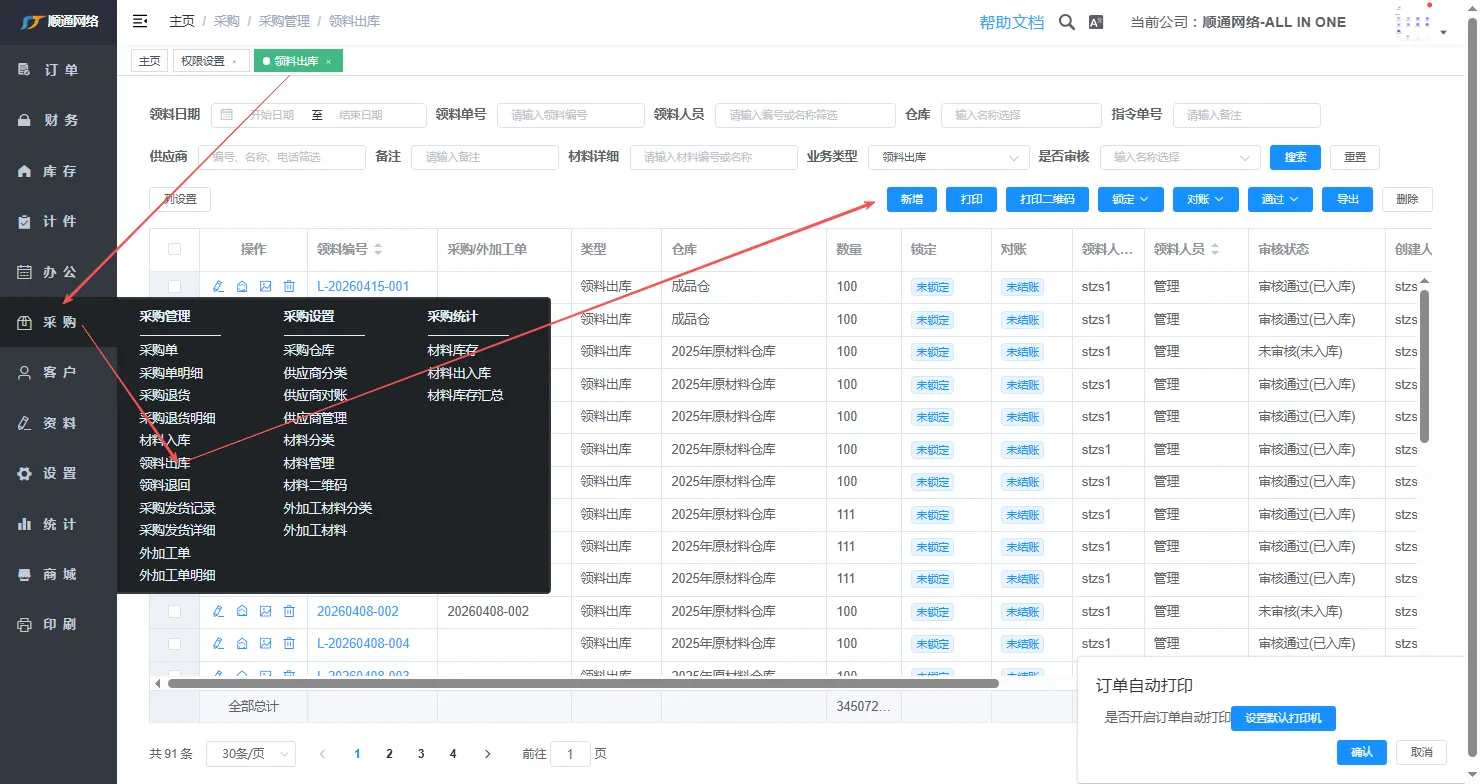Click the language translate icon in header
Screen dimensions: 1480x784
(1096, 22)
